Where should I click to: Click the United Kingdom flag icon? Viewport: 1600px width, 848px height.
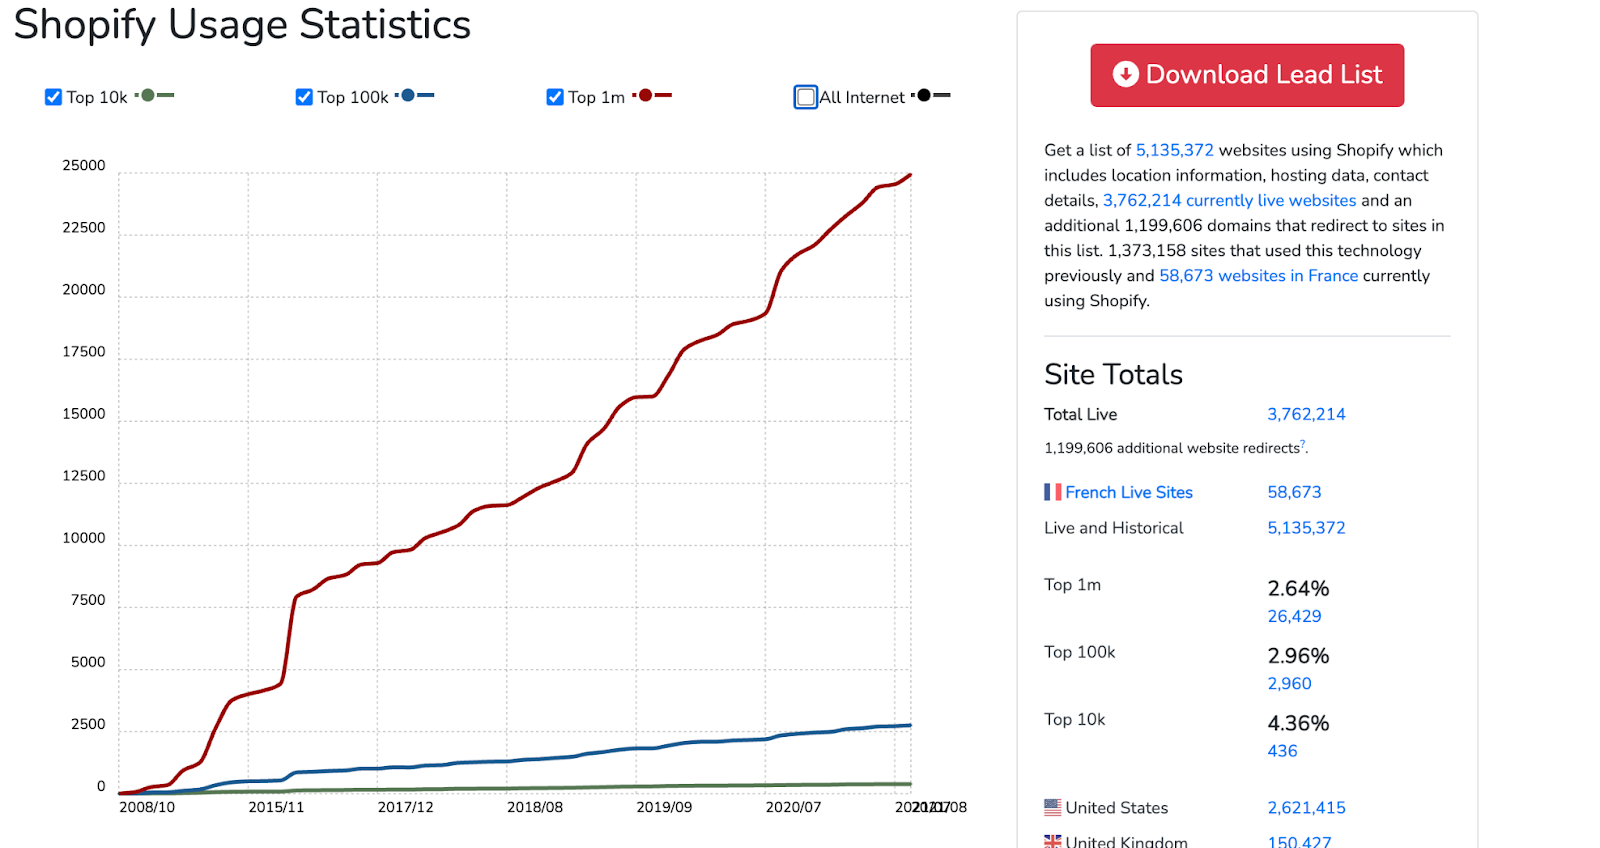(1053, 841)
